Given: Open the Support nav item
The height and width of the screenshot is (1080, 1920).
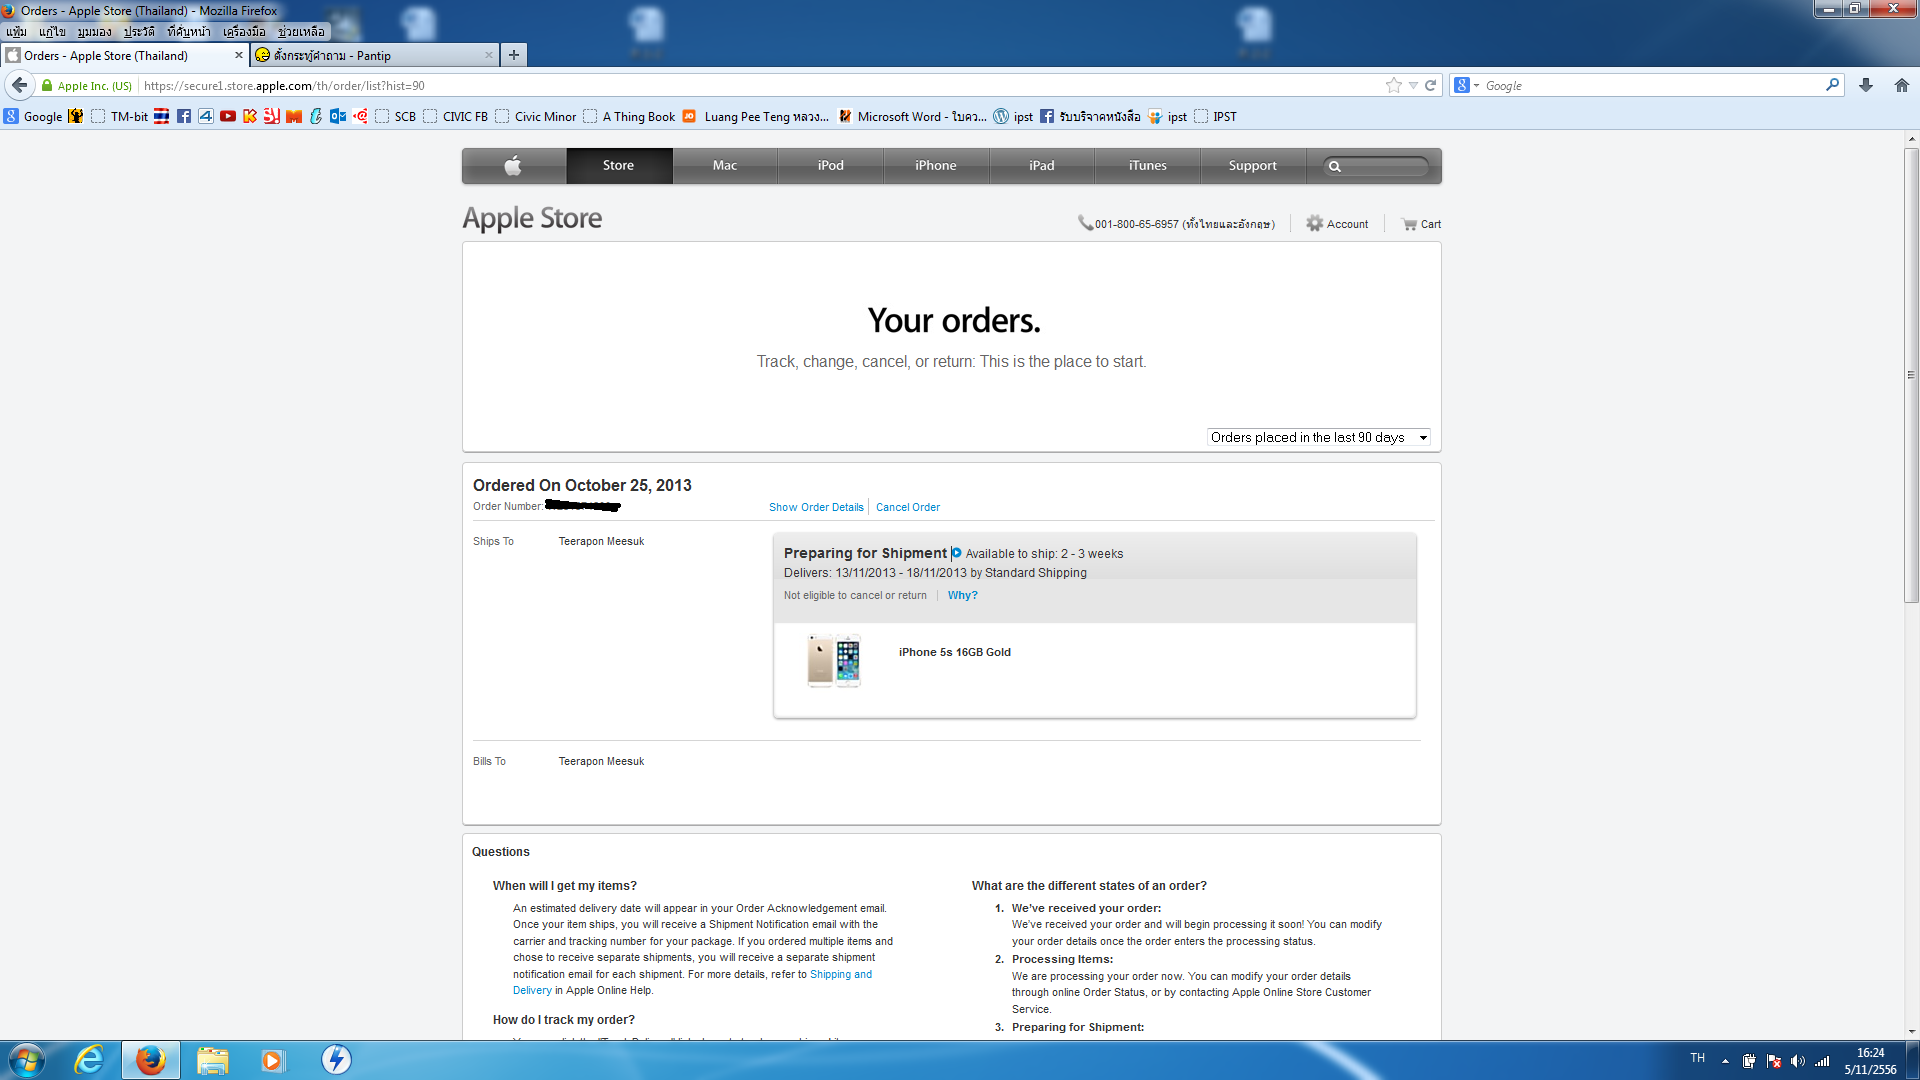Looking at the screenshot, I should (x=1253, y=166).
